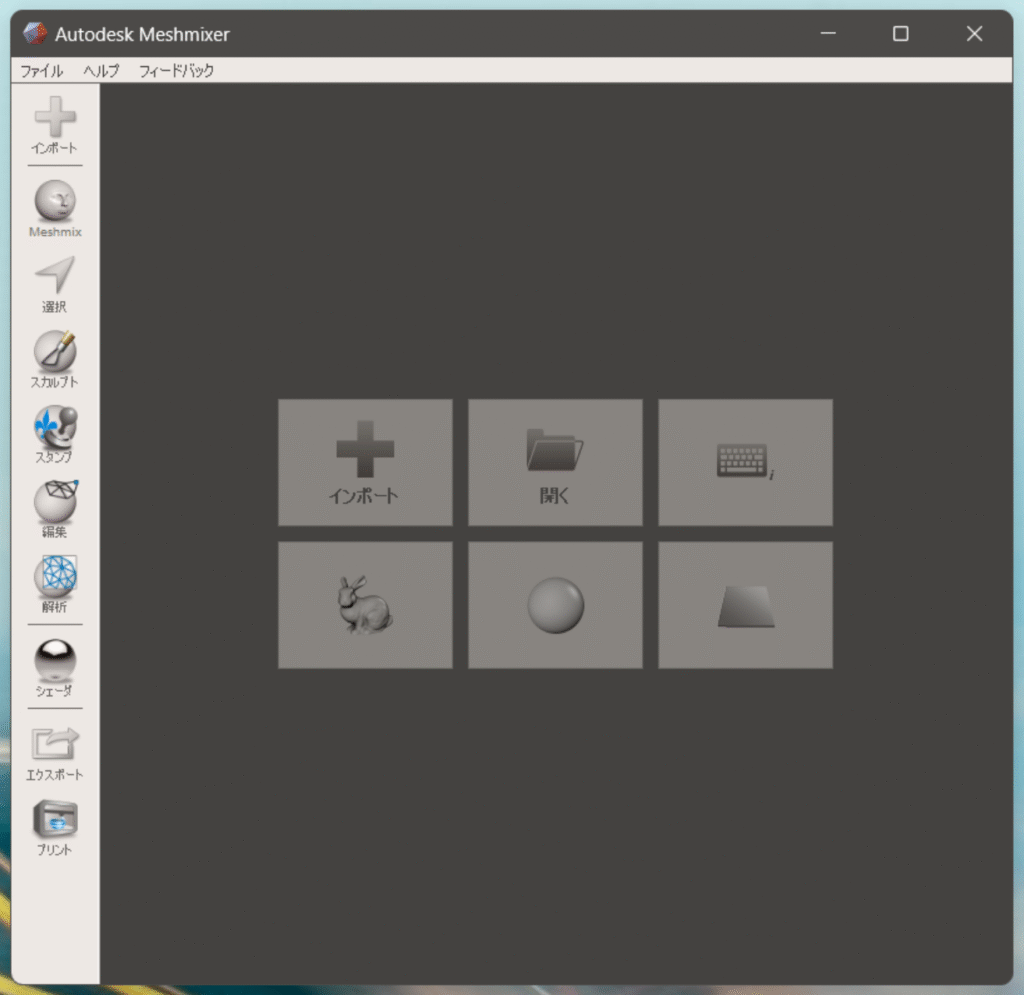Open the フィードバック menu
1024x995 pixels.
(x=176, y=71)
